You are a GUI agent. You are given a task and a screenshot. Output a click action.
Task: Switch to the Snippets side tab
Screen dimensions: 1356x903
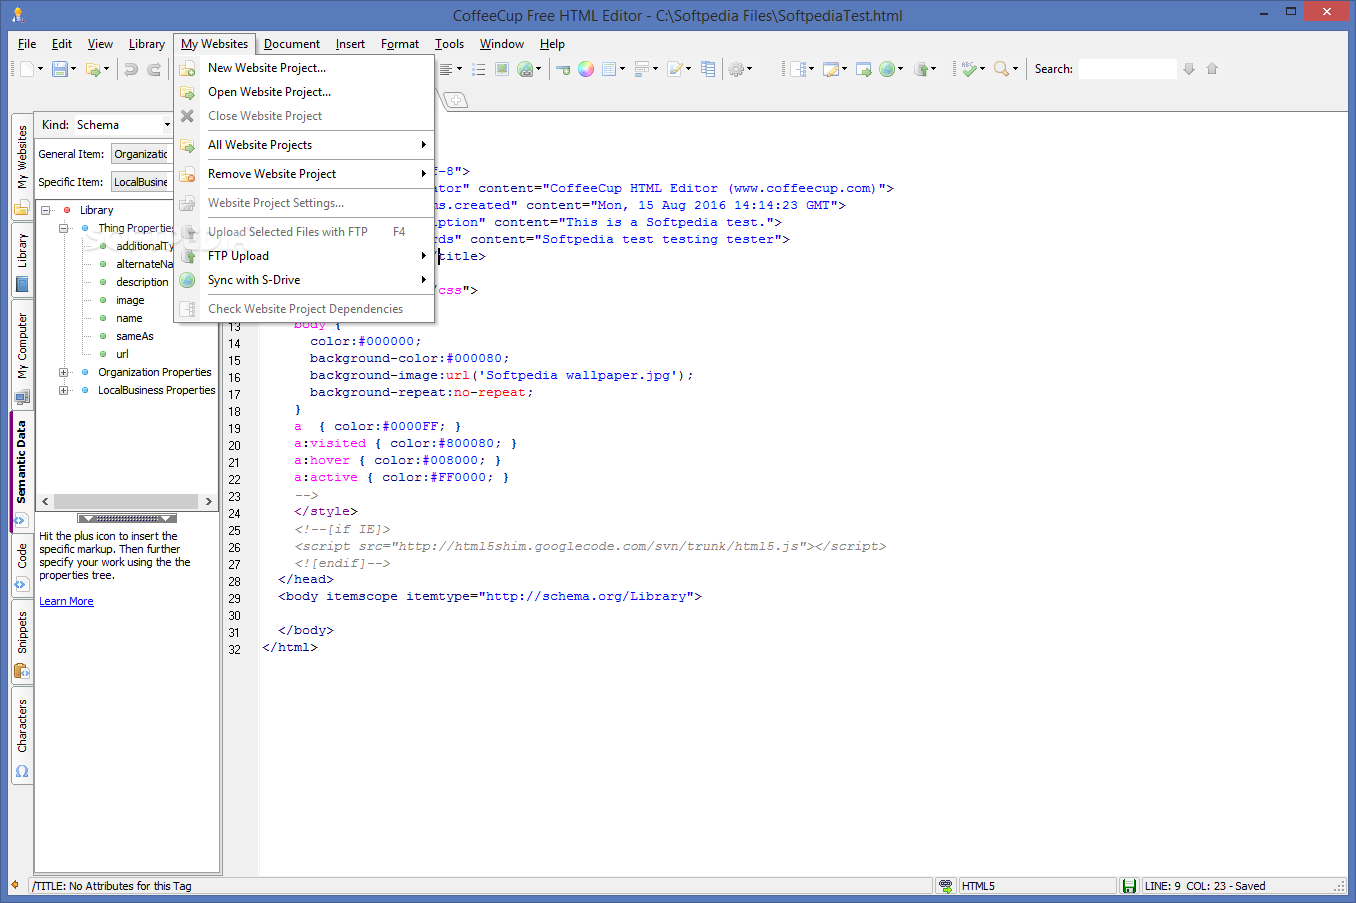22,642
